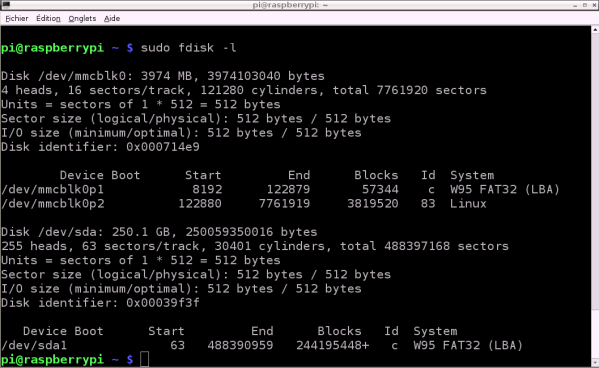Click 'Disk identifier: 0x00039f3f' line
Screen dimensions: 599x368
(100, 303)
